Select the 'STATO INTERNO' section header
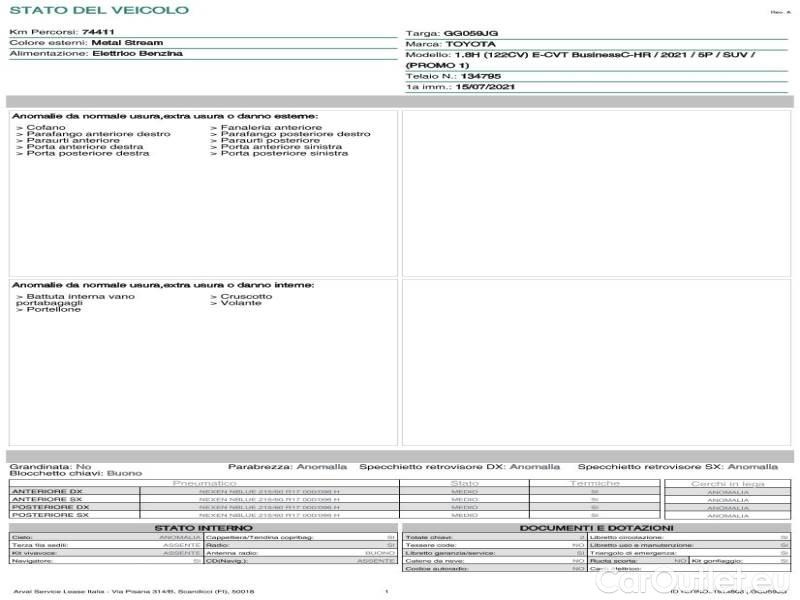This screenshot has height=600, width=800. 204,528
